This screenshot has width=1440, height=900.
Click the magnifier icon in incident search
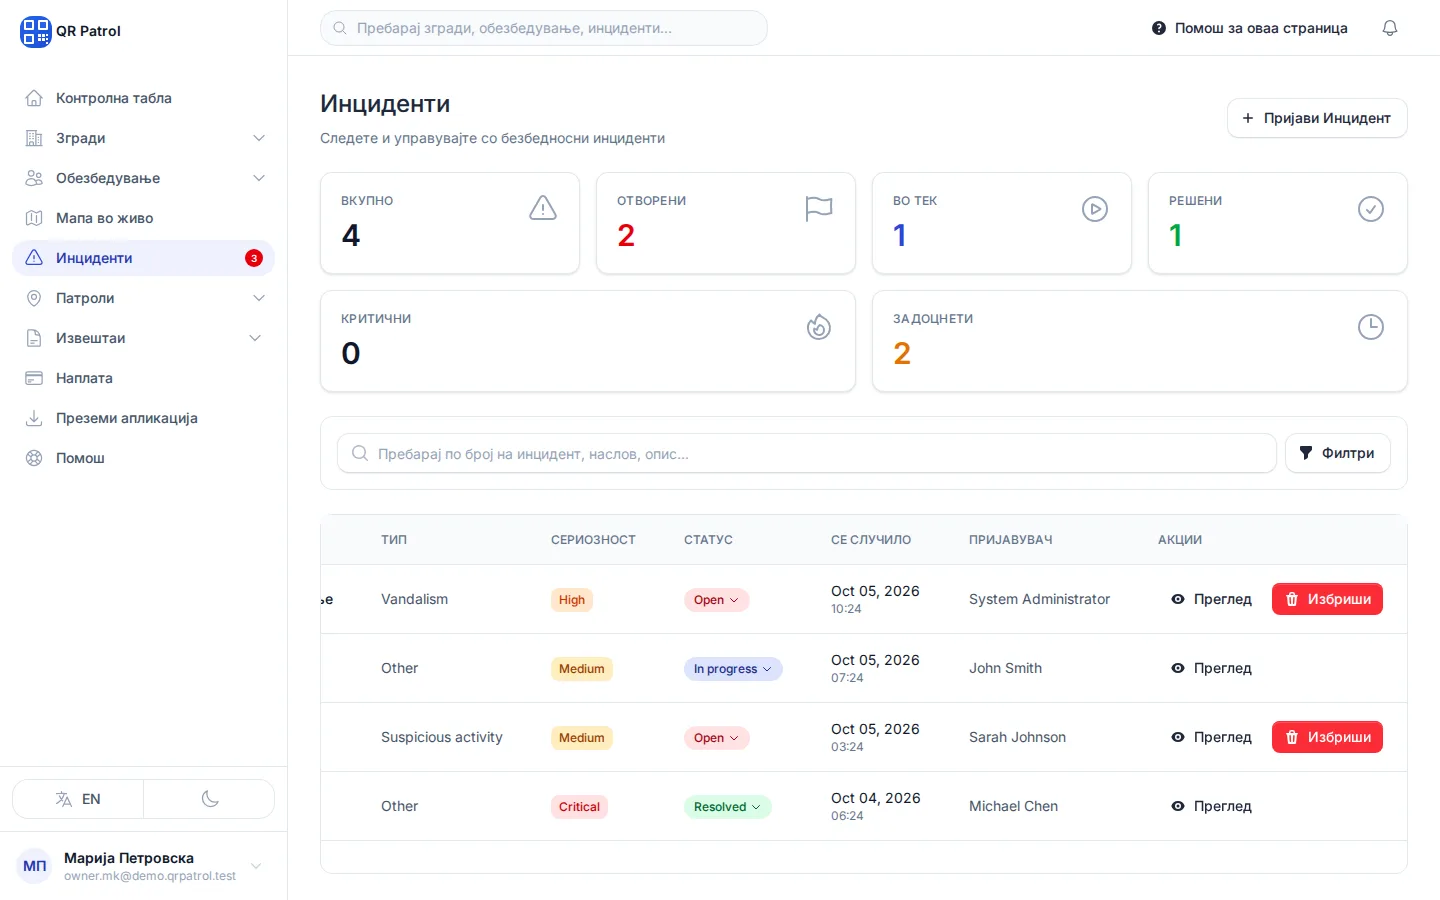coord(360,454)
